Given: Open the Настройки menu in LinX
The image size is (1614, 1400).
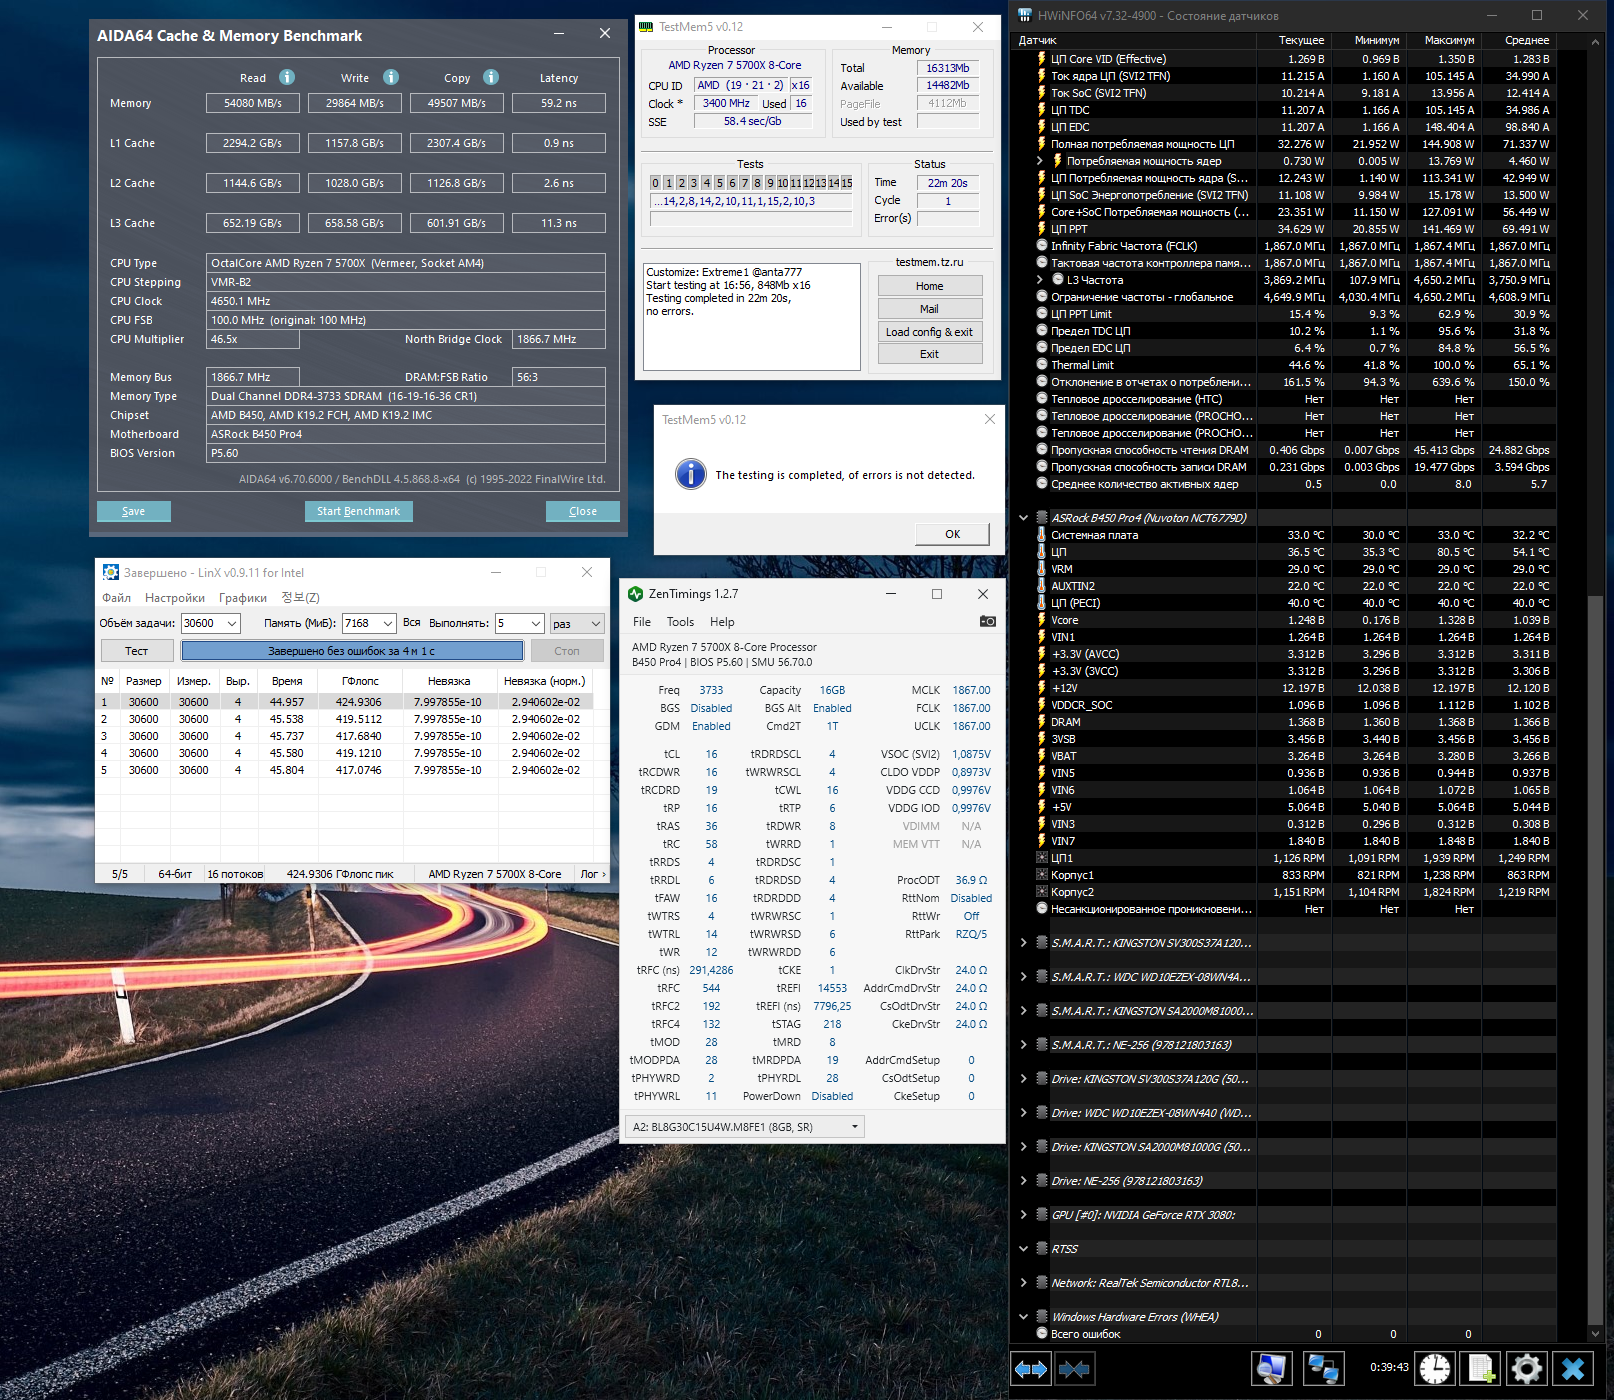Looking at the screenshot, I should (x=175, y=598).
